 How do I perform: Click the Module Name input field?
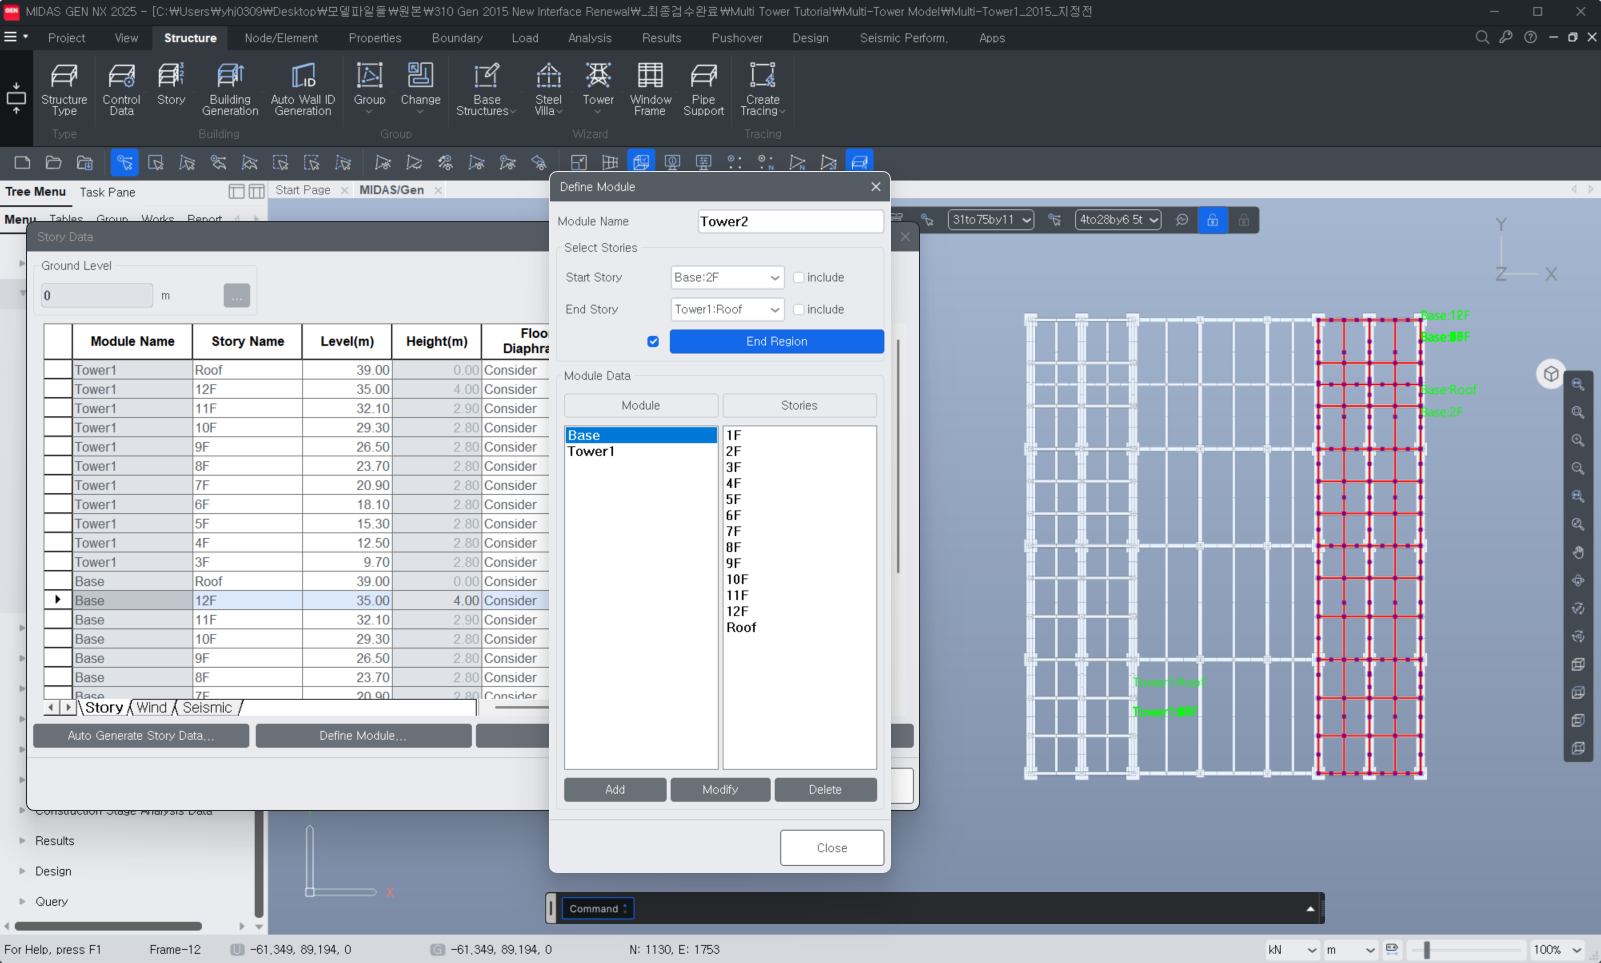[789, 222]
